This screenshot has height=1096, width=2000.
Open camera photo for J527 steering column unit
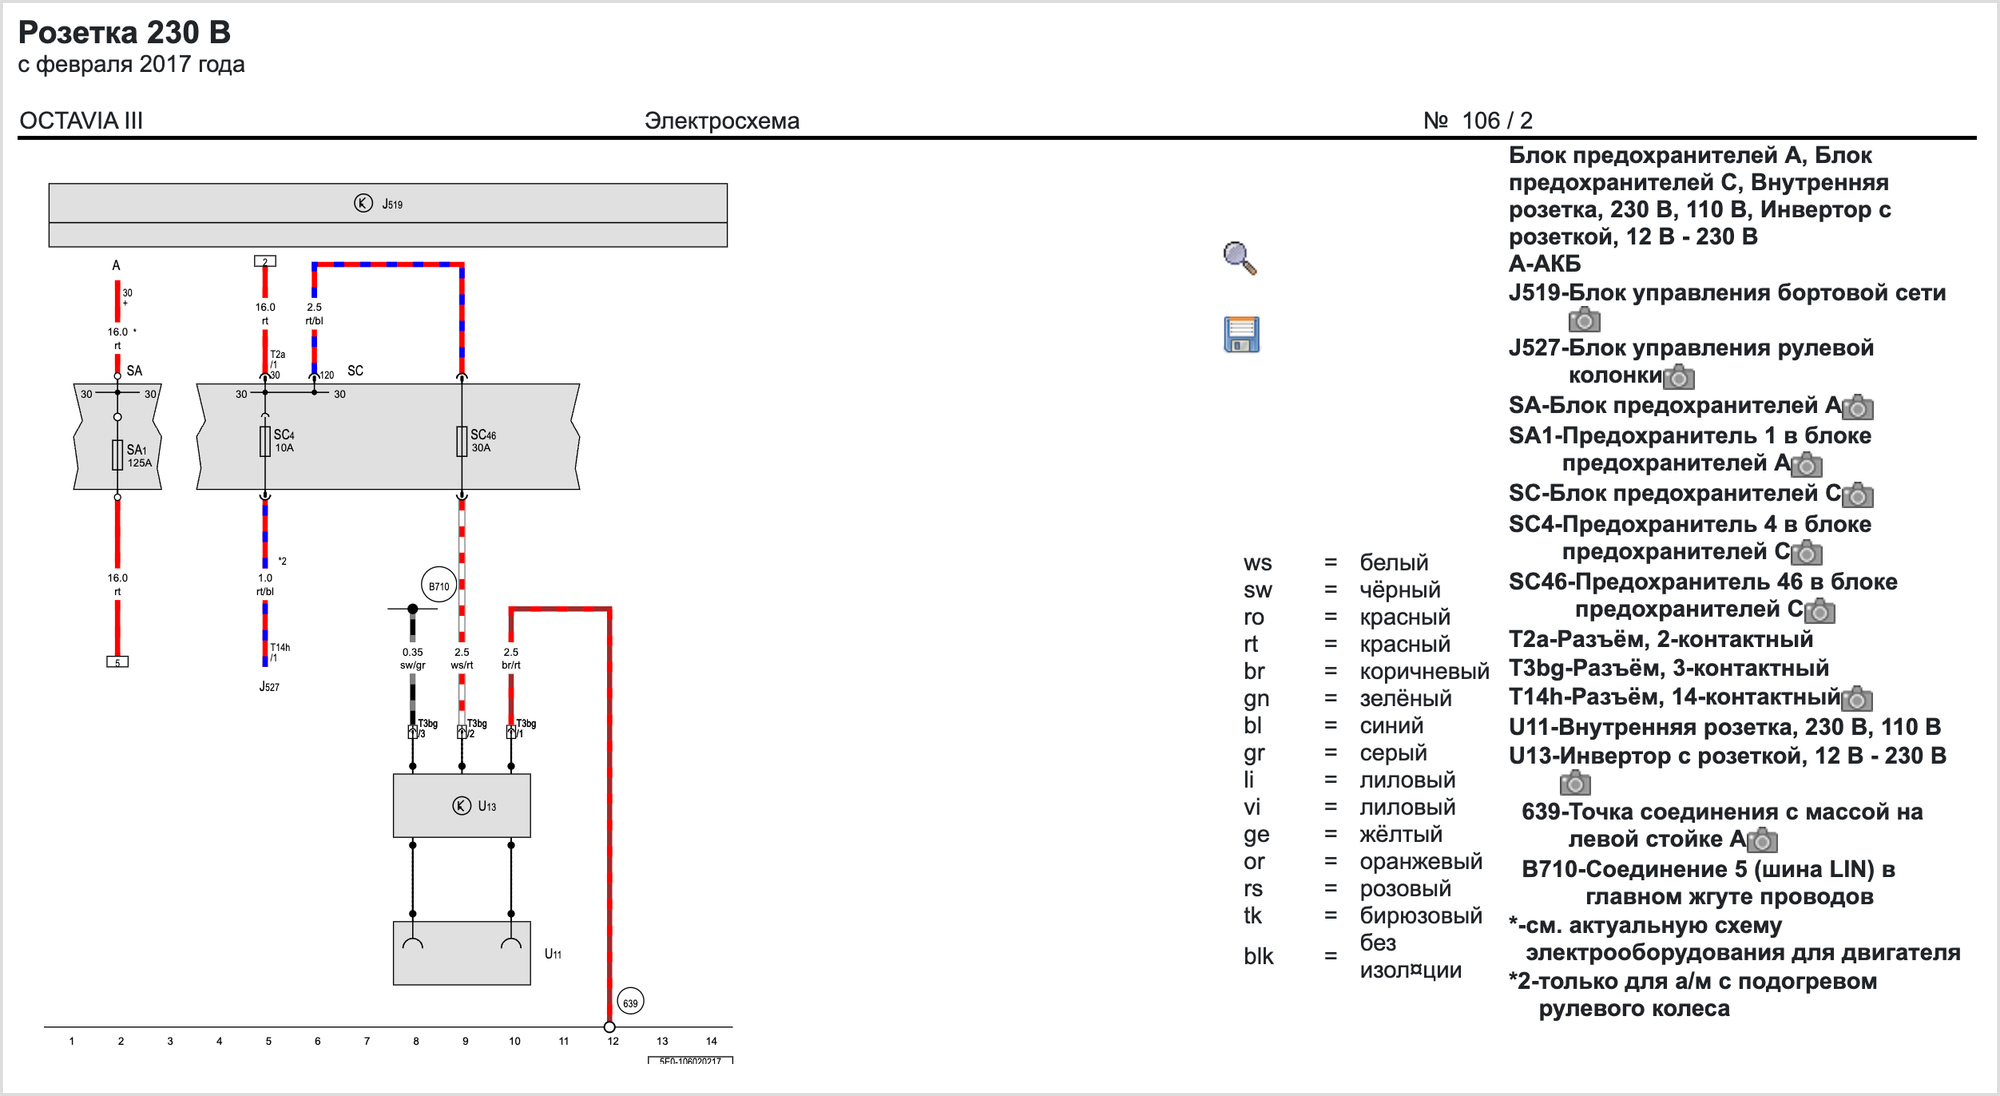point(1679,377)
